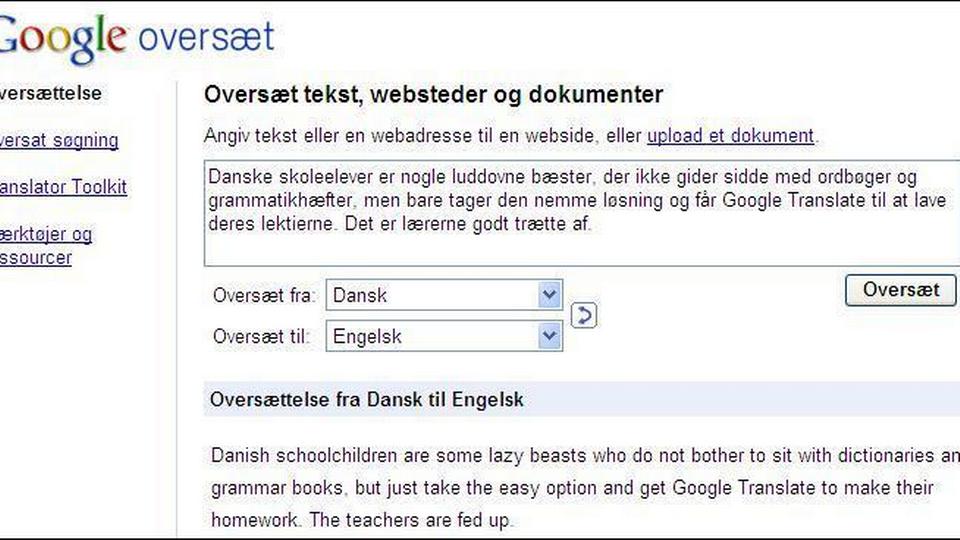The width and height of the screenshot is (960, 540).
Task: Go to Translator Toolkit in sidebar
Action: [x=62, y=187]
